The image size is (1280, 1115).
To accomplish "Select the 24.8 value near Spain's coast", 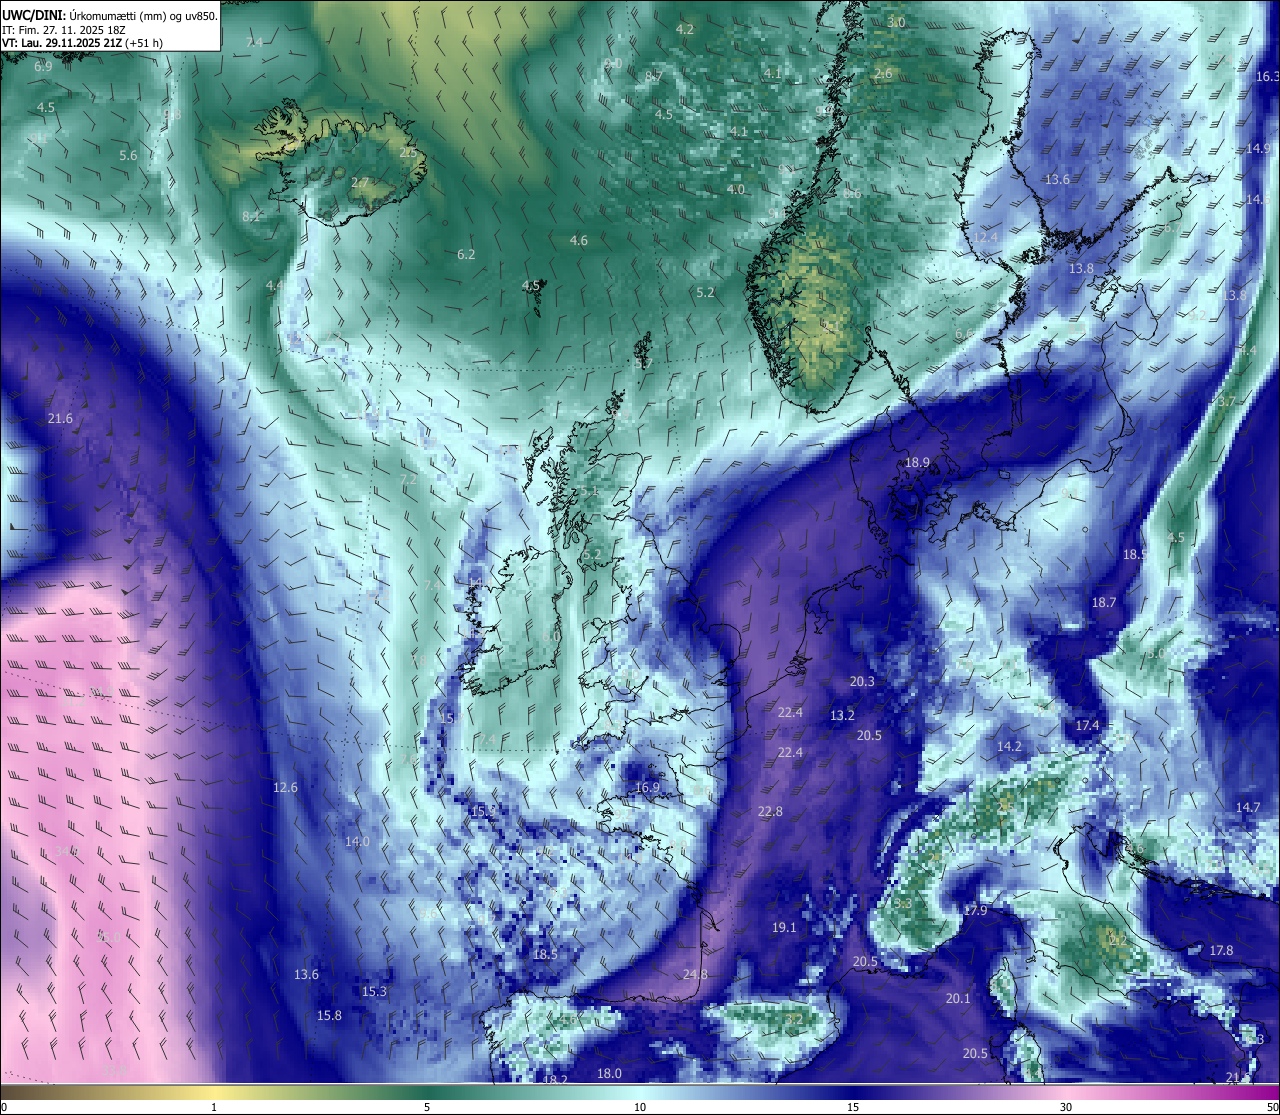I will click(x=695, y=974).
